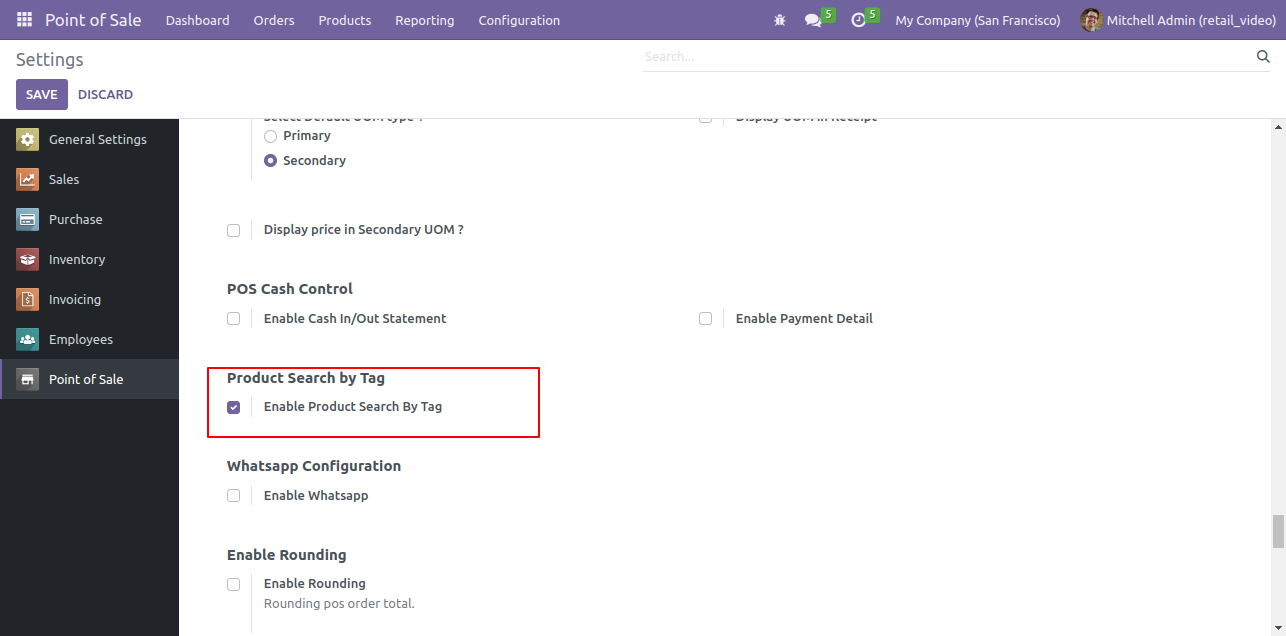
Task: Select the Secondary UOM radio option
Action: point(270,161)
